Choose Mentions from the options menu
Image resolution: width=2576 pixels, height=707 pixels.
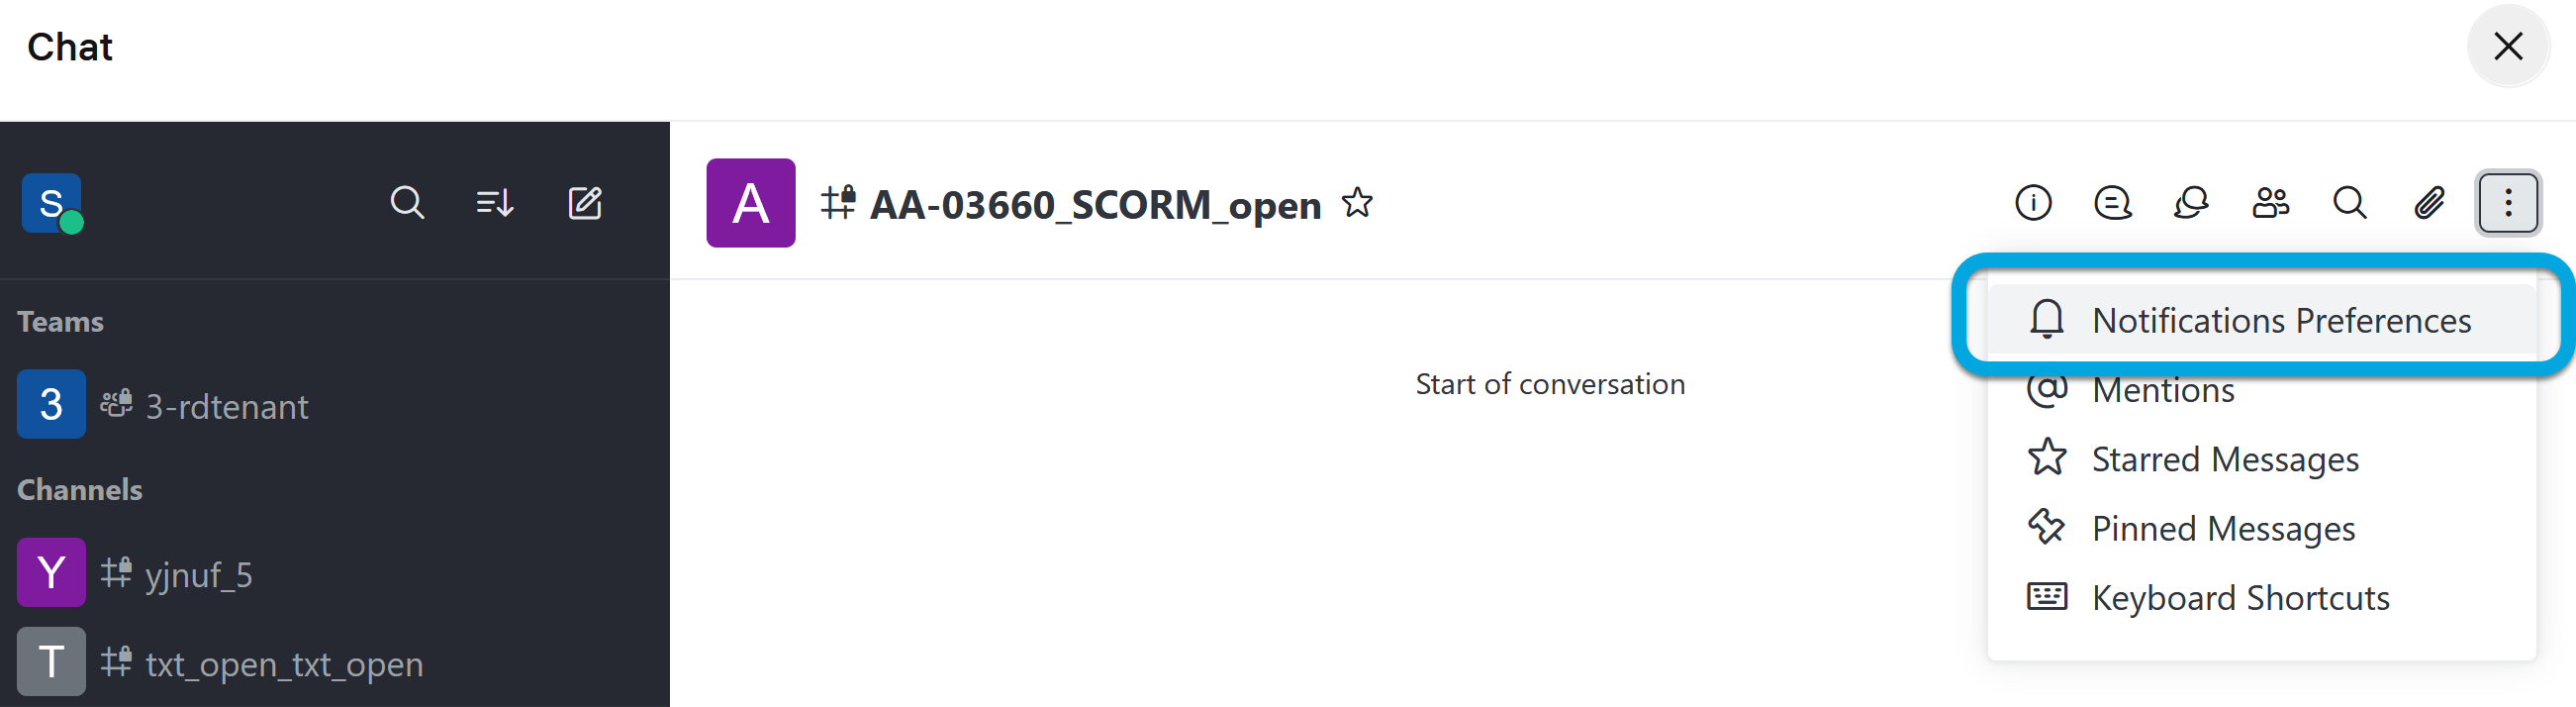[x=2162, y=391]
